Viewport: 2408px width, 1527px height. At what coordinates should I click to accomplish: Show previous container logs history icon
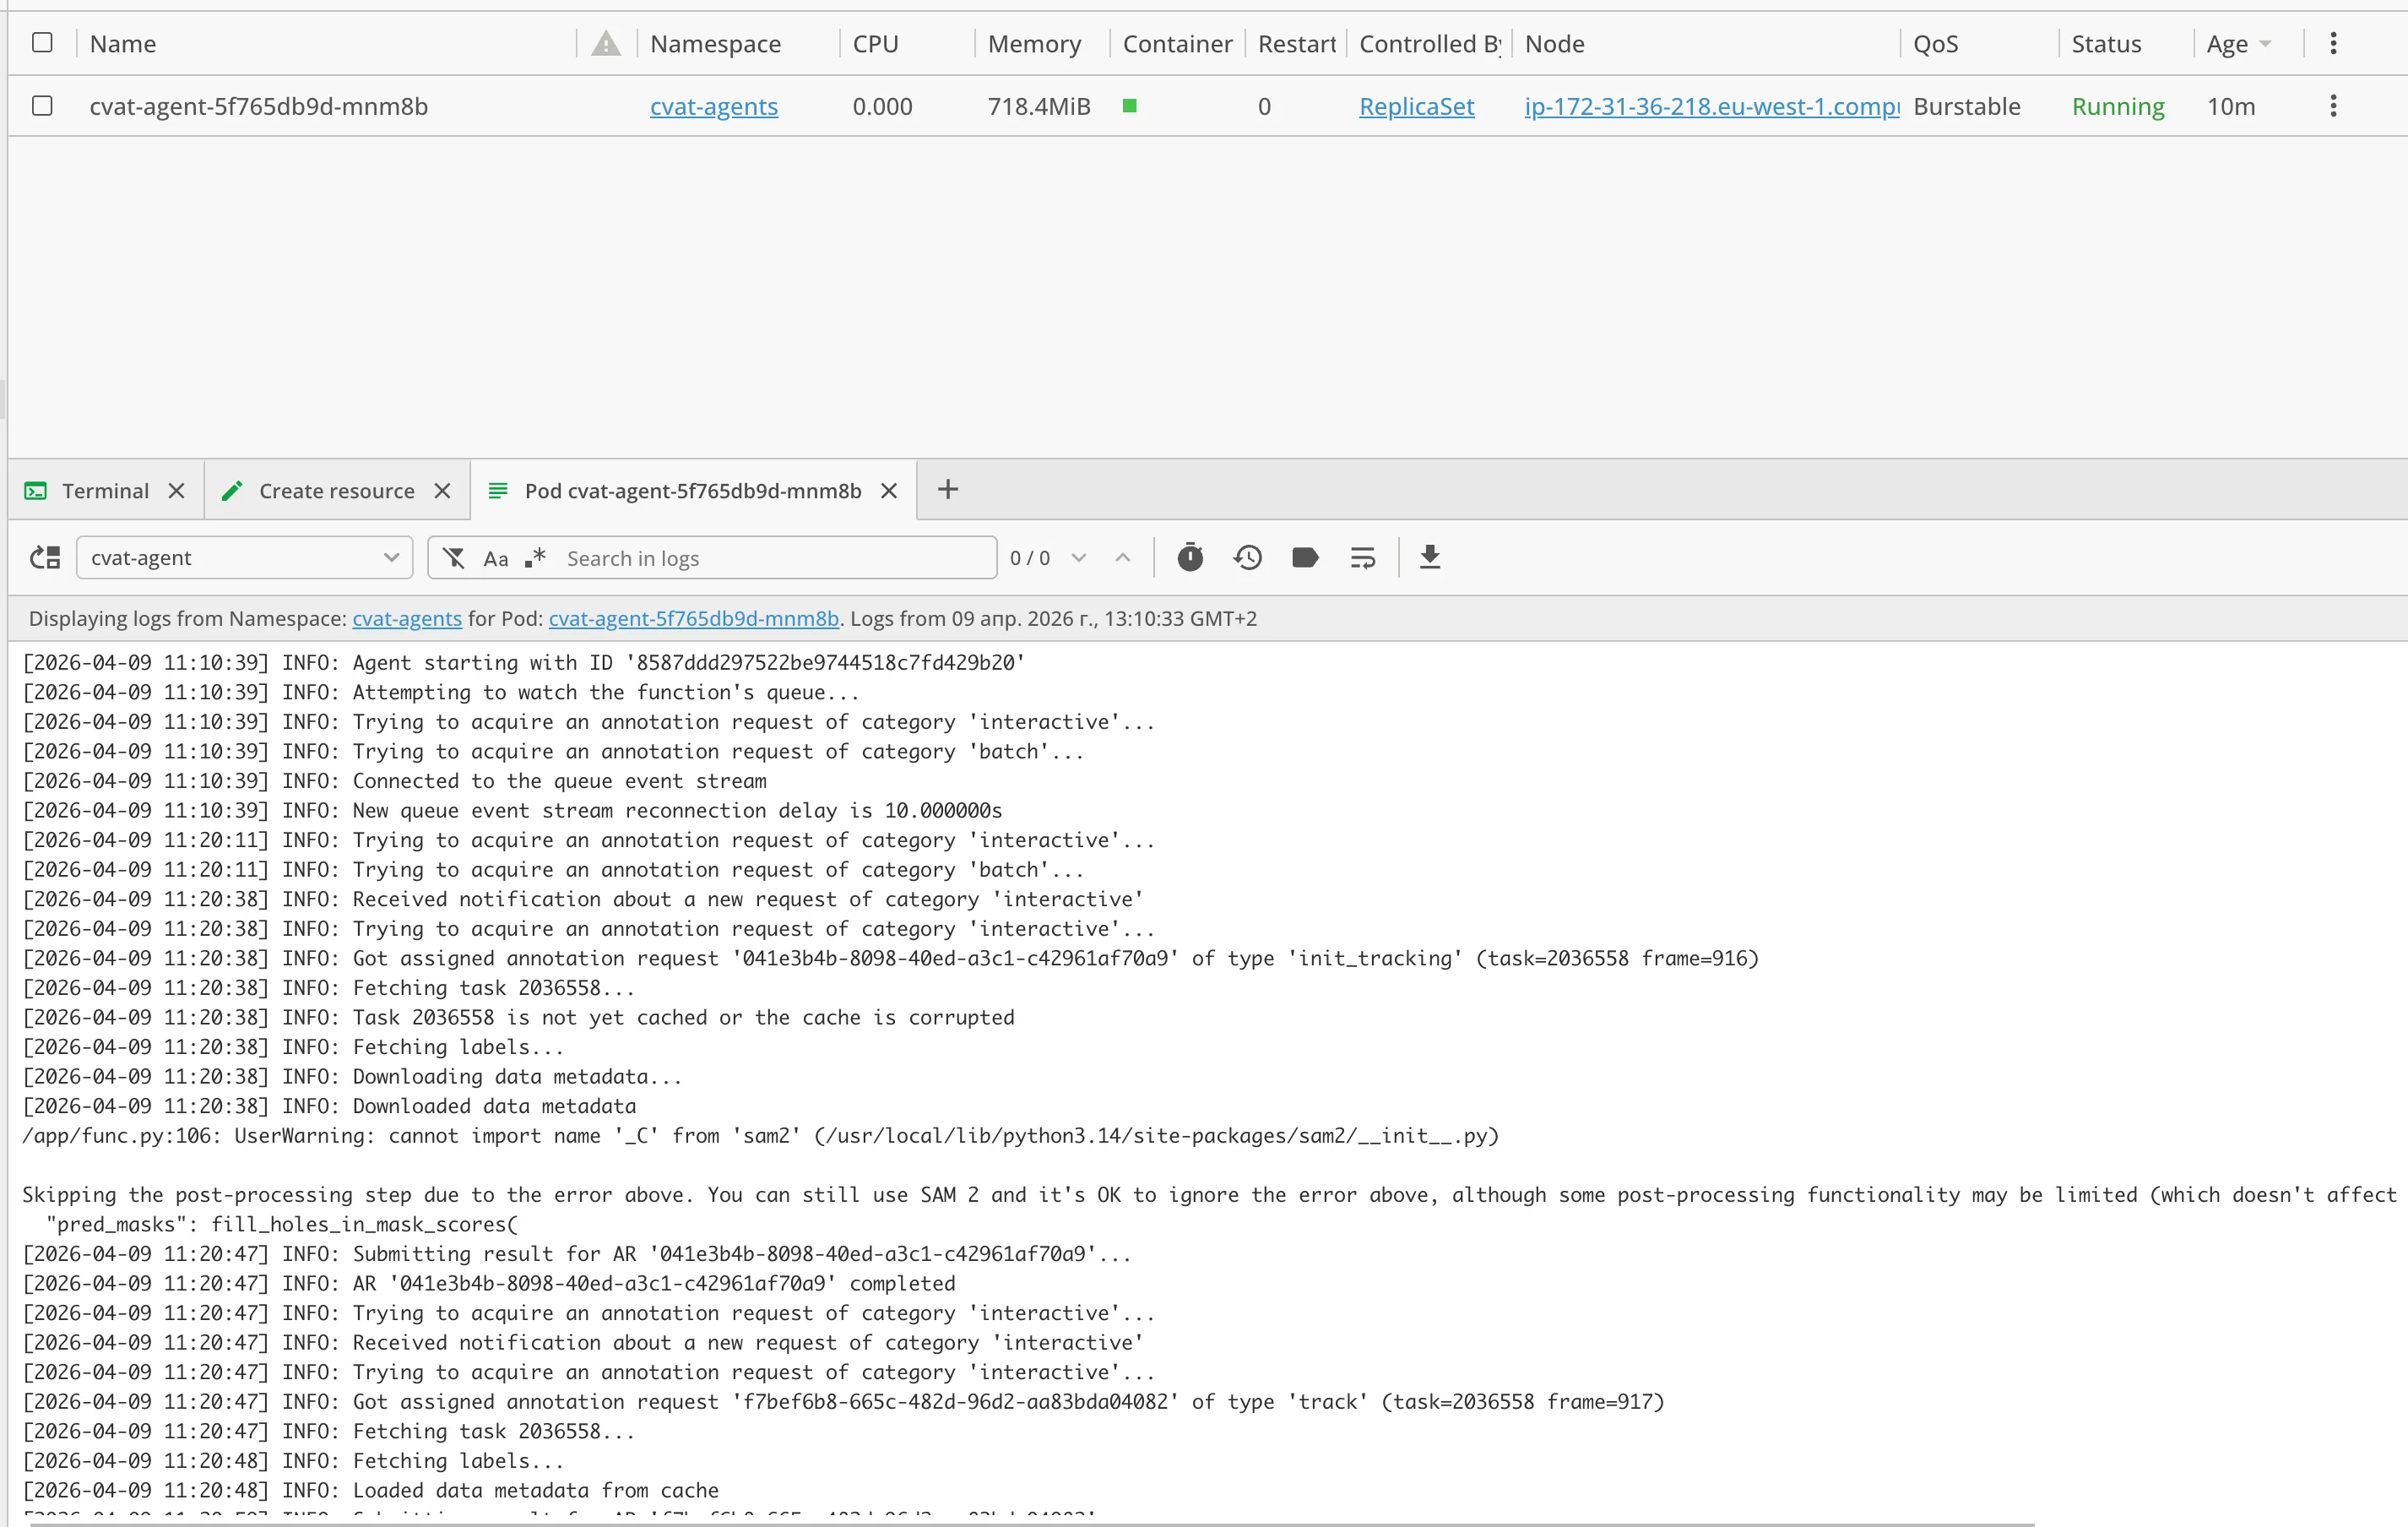pos(1248,557)
